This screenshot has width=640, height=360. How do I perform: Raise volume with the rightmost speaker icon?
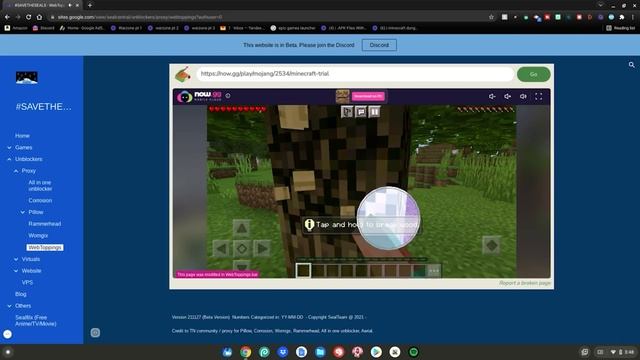(523, 96)
